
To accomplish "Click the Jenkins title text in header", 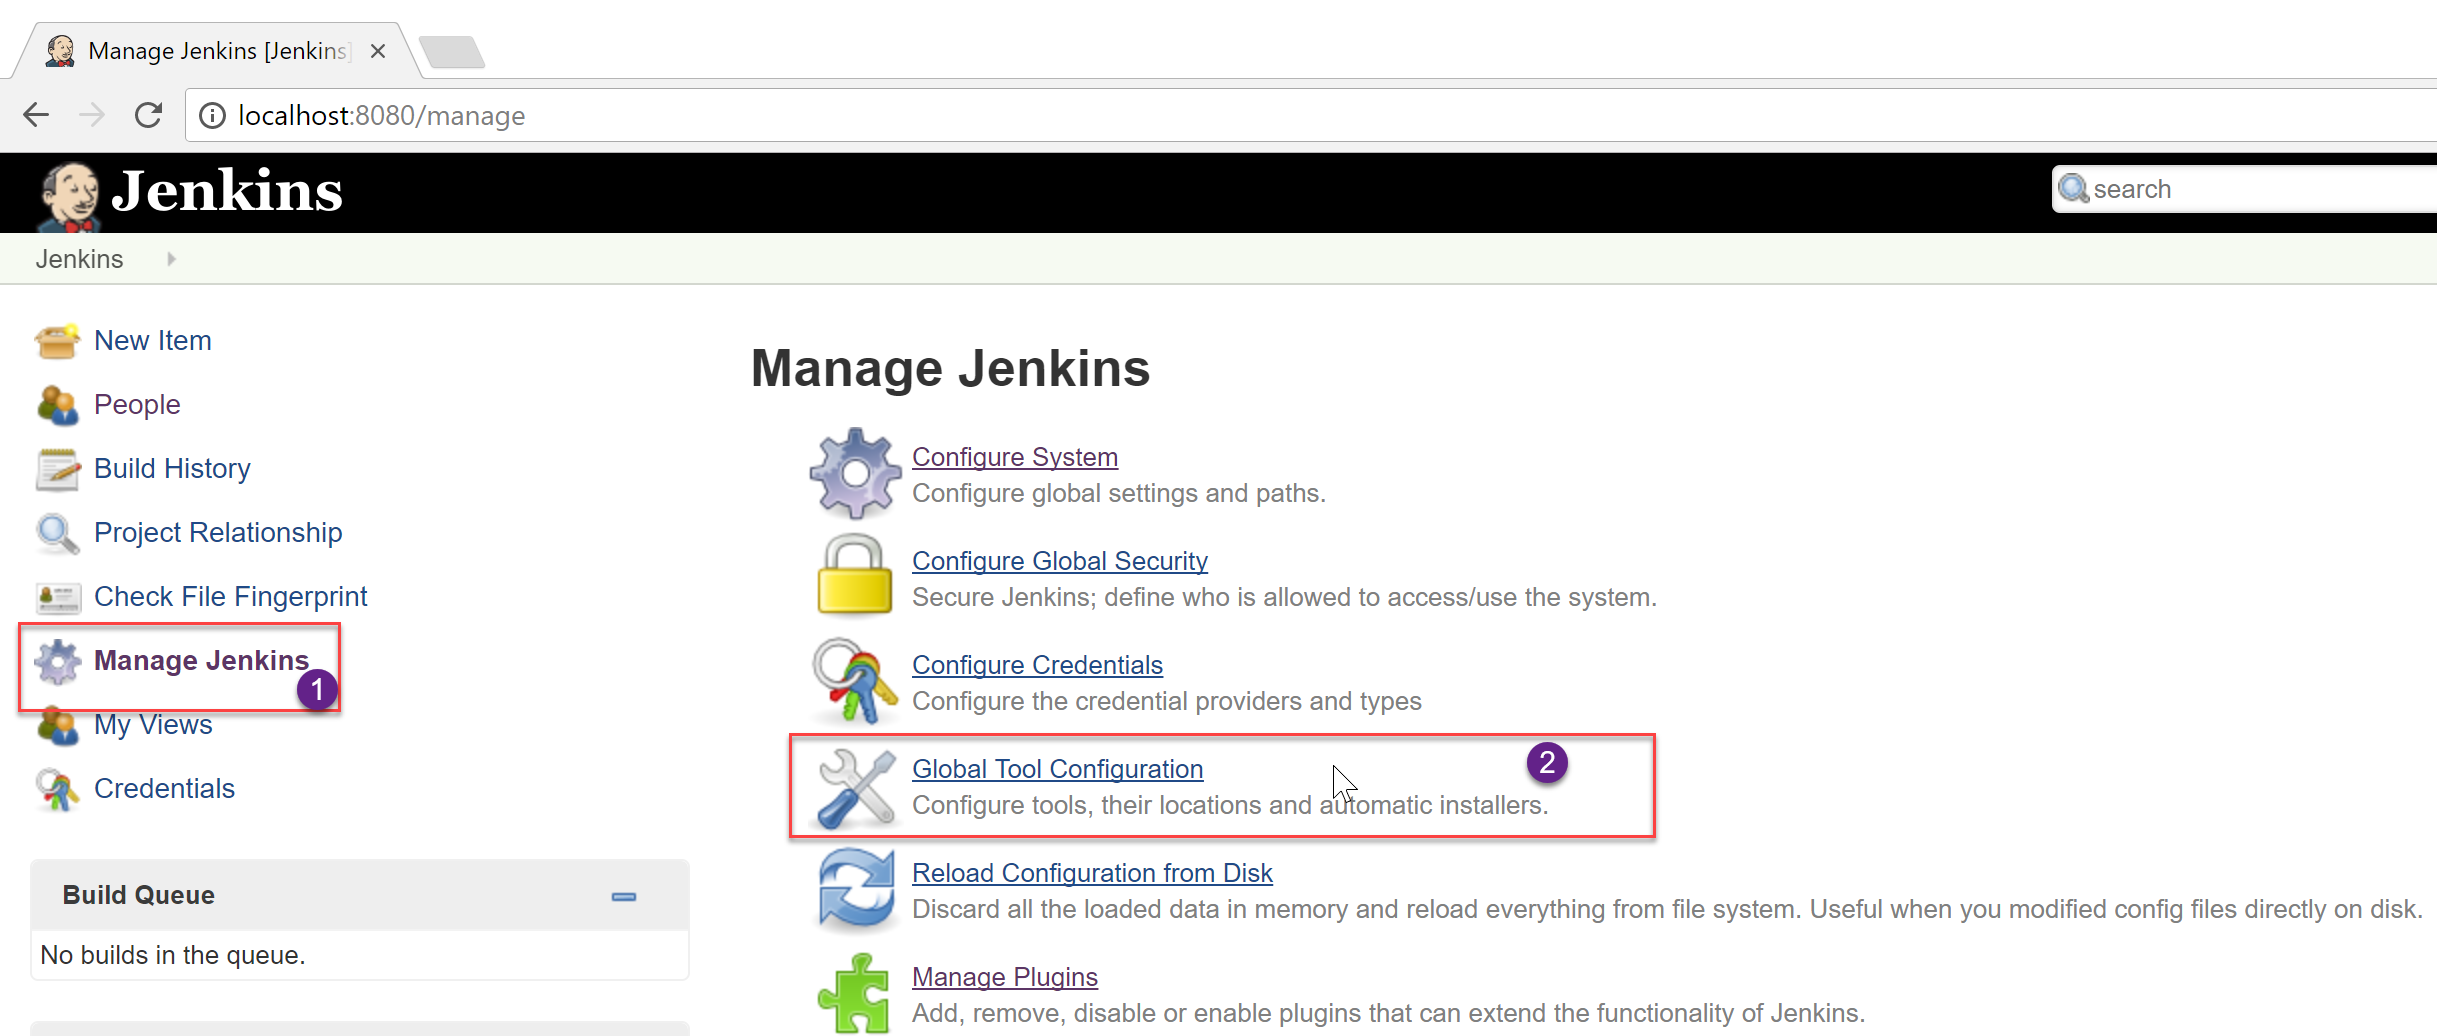I will click(x=228, y=191).
